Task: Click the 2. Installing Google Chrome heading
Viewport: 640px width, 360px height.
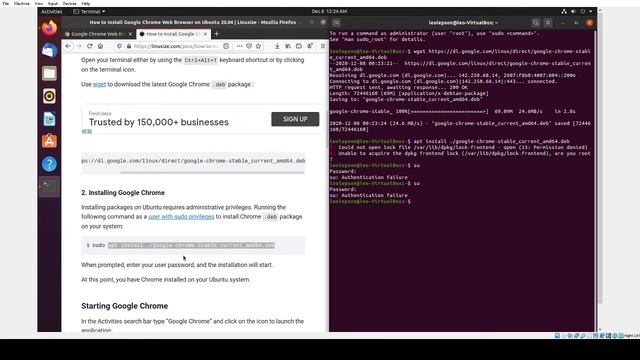Action: (123, 193)
